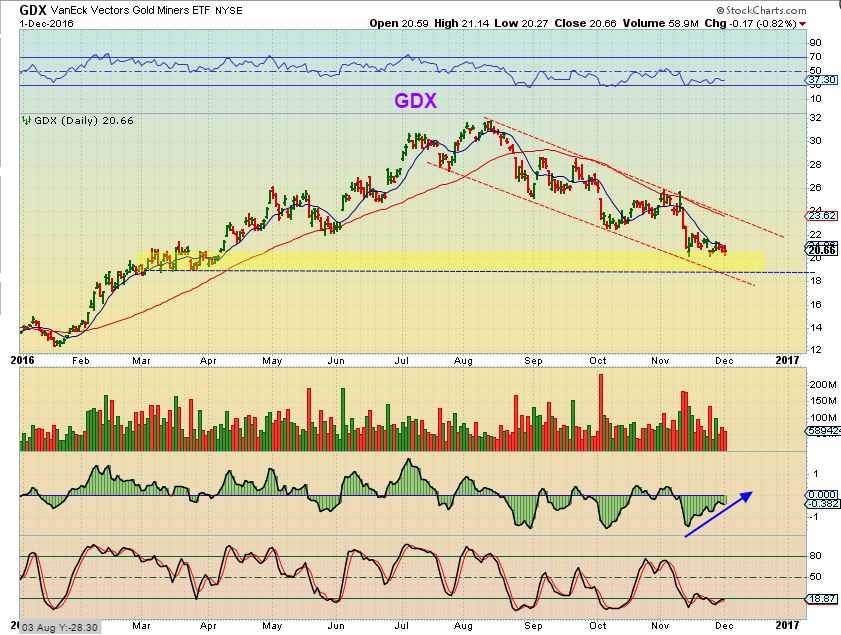Click the NYSE exchange label
Image resolution: width=841 pixels, height=635 pixels.
click(228, 11)
